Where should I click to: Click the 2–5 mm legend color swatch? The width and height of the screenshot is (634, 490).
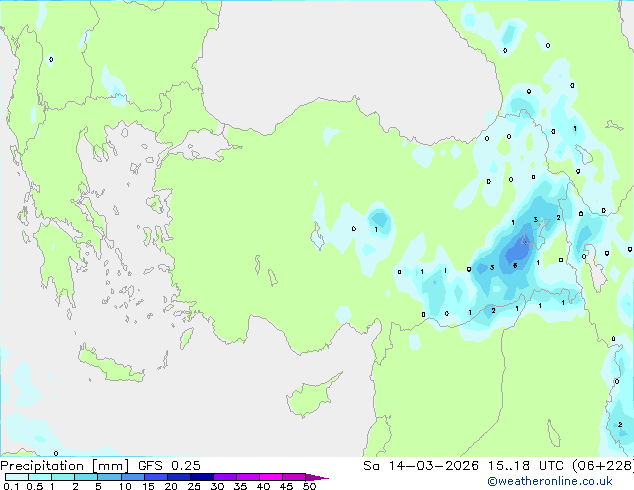point(86,477)
